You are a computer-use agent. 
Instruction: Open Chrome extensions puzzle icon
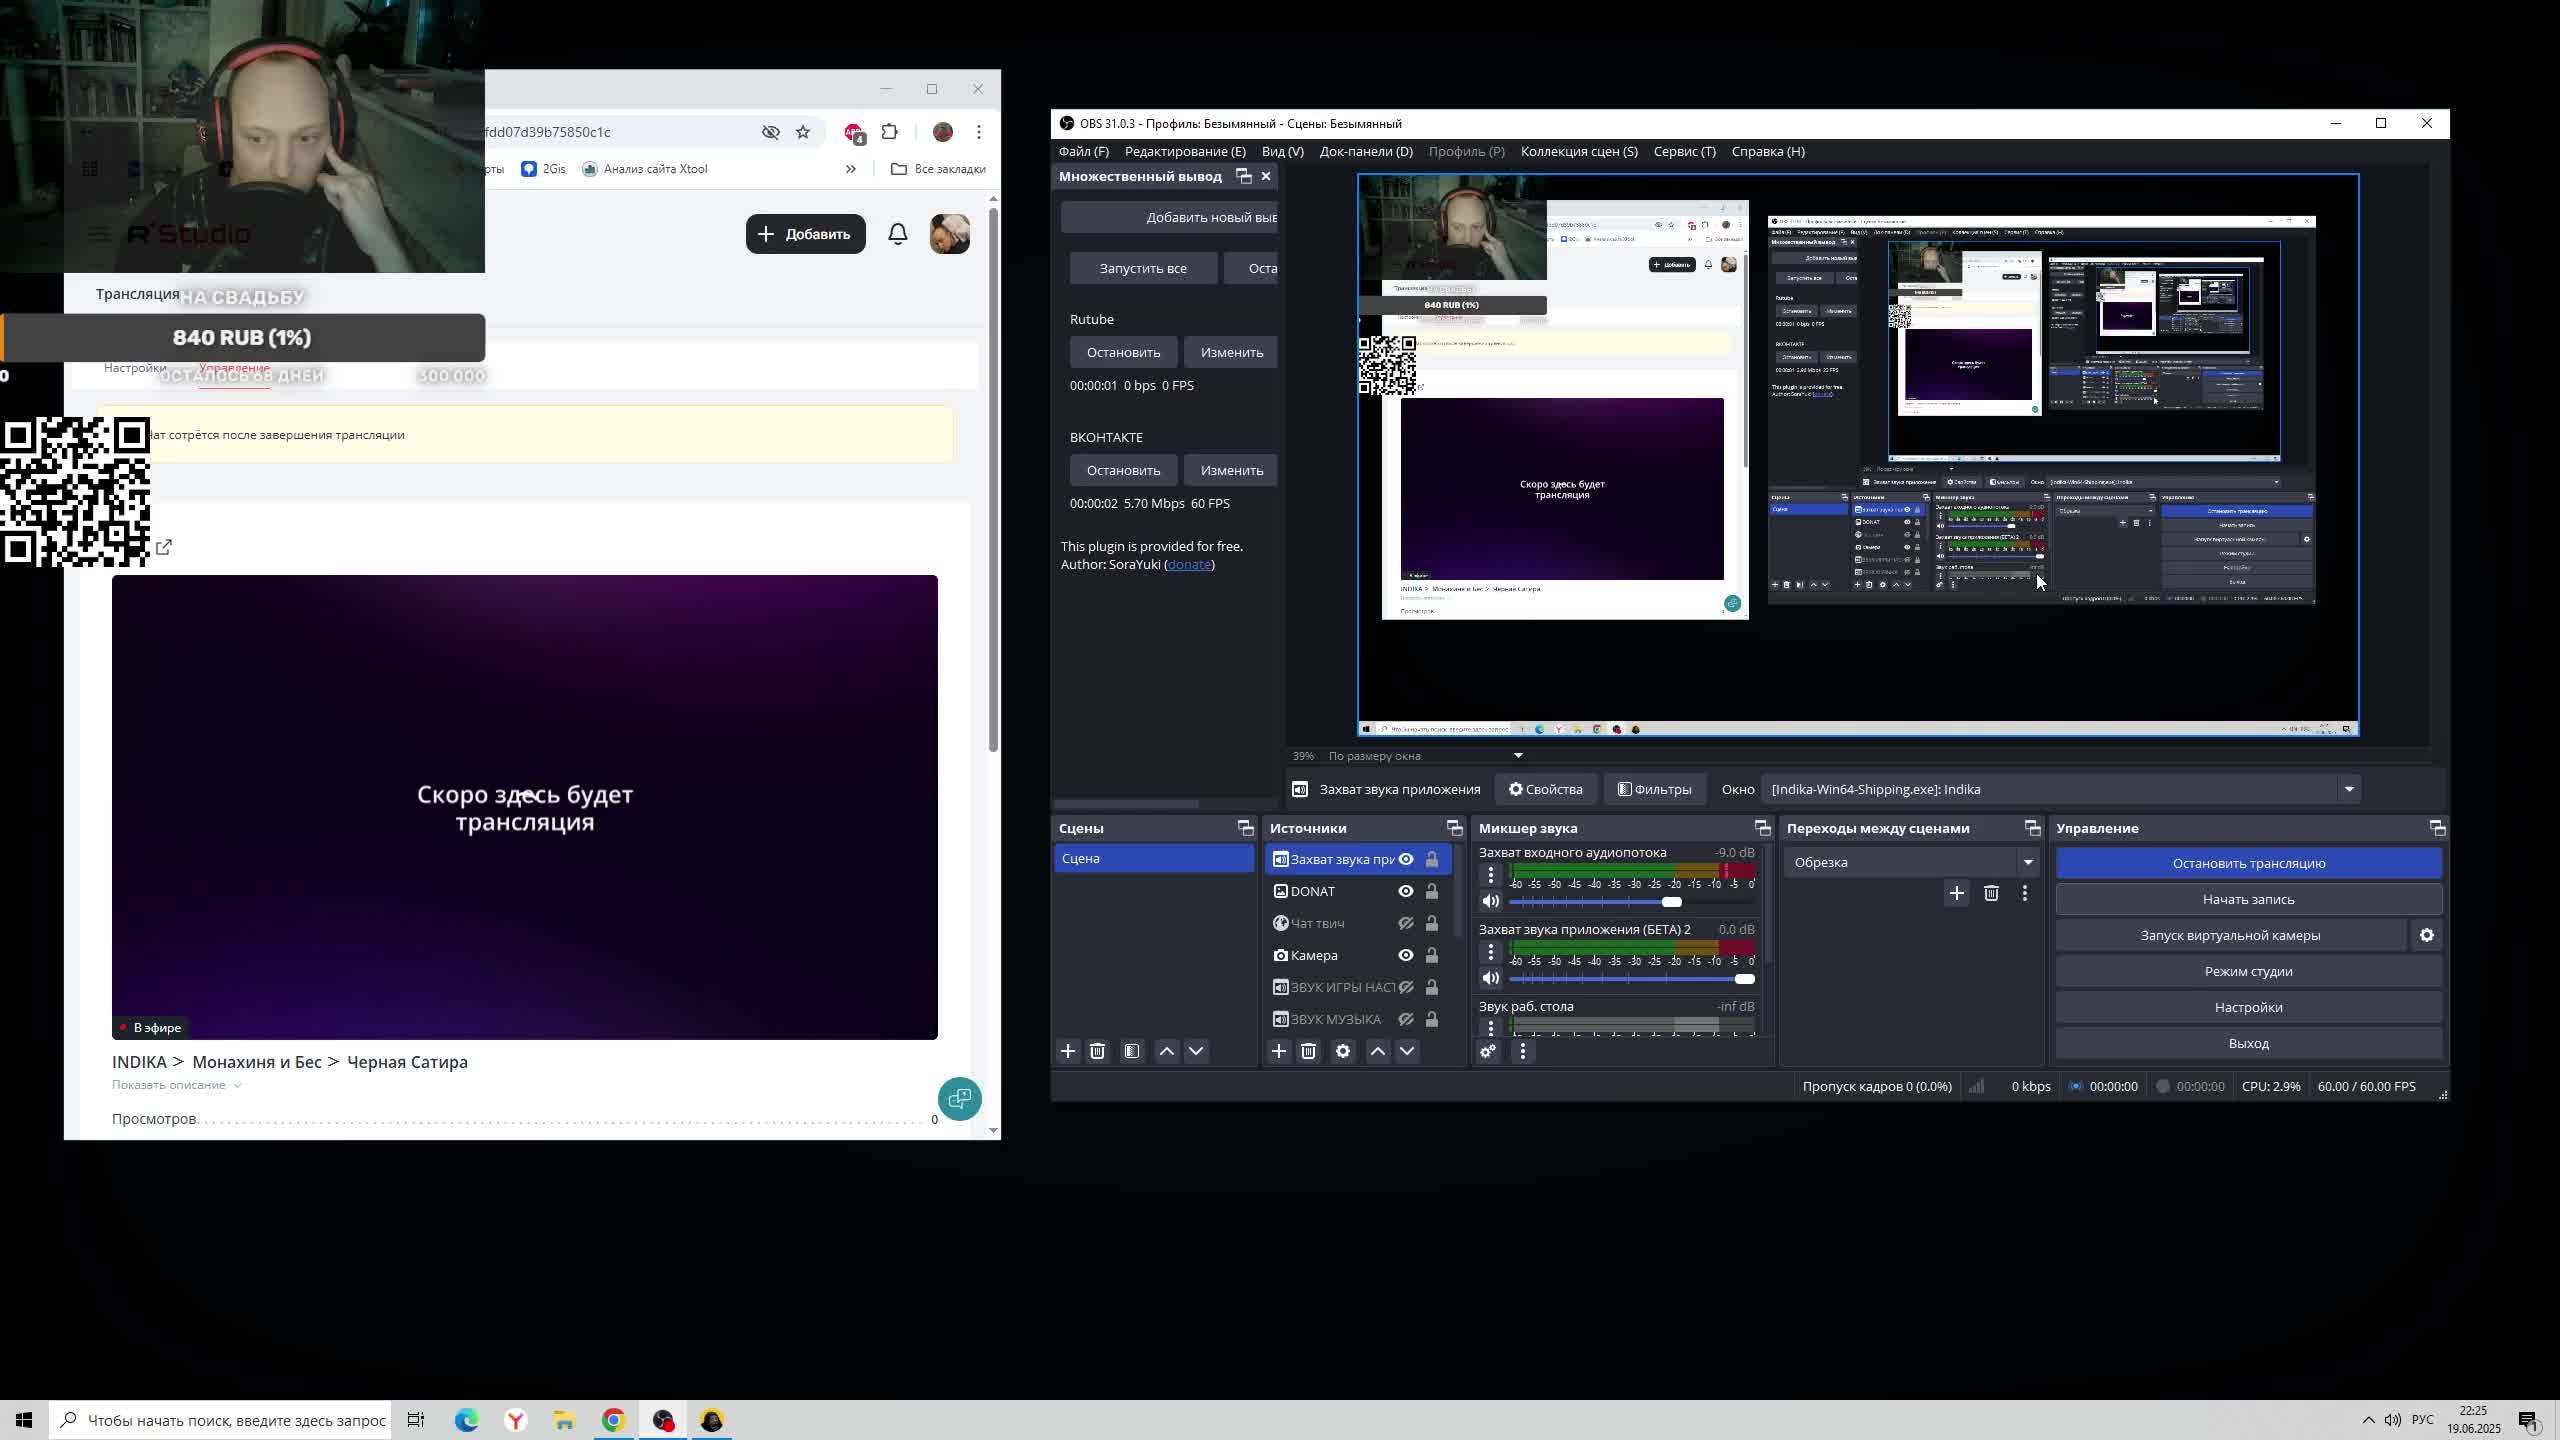click(889, 132)
